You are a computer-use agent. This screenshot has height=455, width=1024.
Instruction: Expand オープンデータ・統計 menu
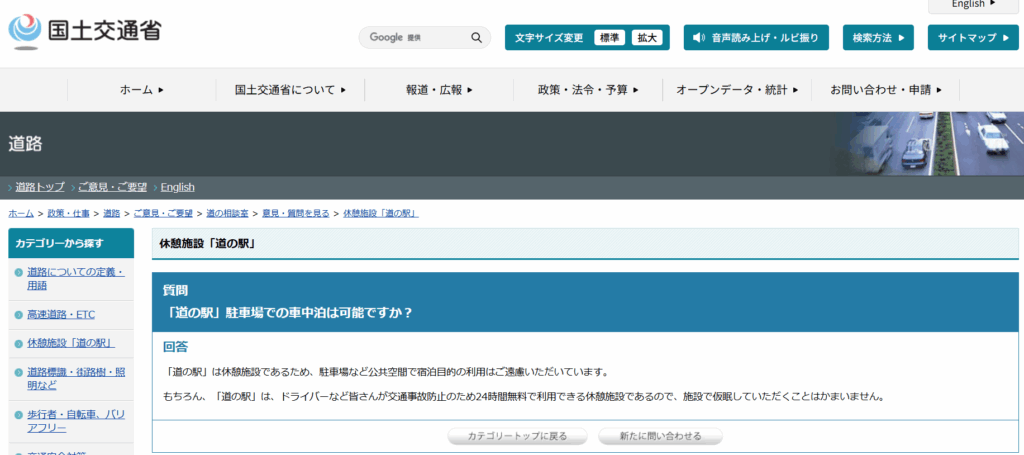[x=737, y=89]
